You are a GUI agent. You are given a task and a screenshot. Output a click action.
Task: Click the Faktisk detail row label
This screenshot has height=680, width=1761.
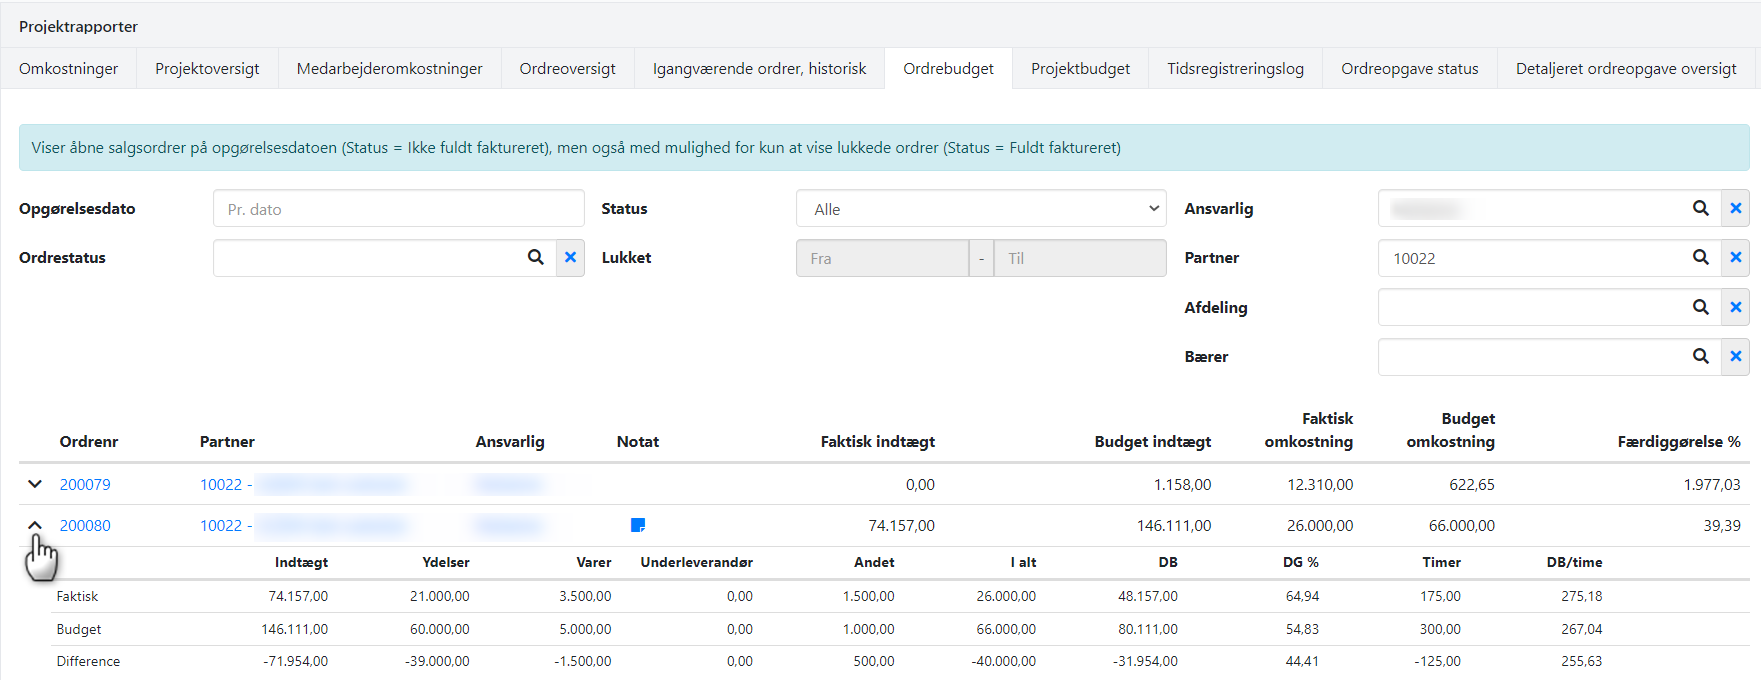click(x=77, y=596)
